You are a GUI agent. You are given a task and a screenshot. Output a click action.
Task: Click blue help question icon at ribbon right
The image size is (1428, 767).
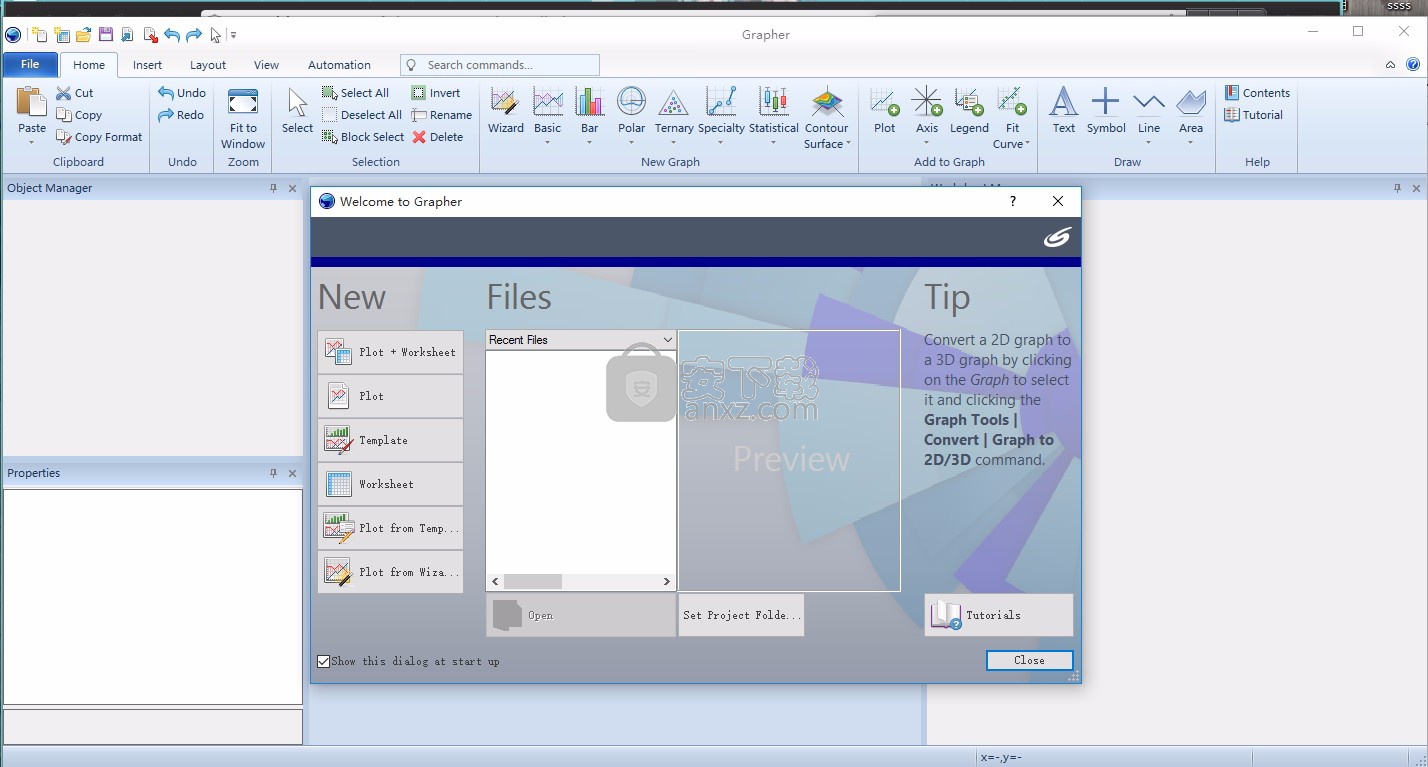[x=1413, y=64]
